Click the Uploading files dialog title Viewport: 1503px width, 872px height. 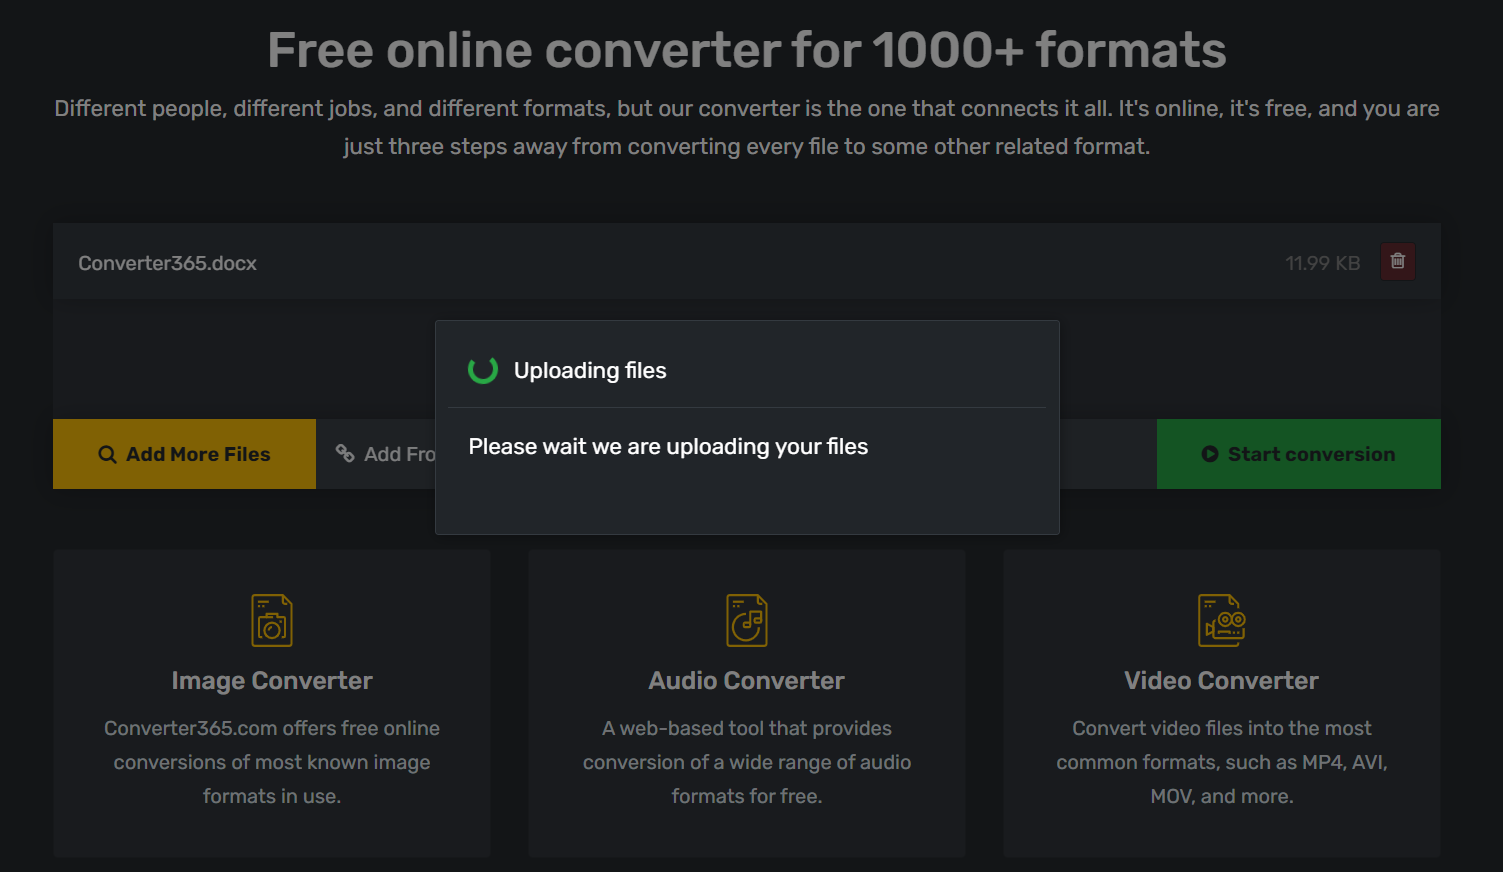[x=590, y=371]
